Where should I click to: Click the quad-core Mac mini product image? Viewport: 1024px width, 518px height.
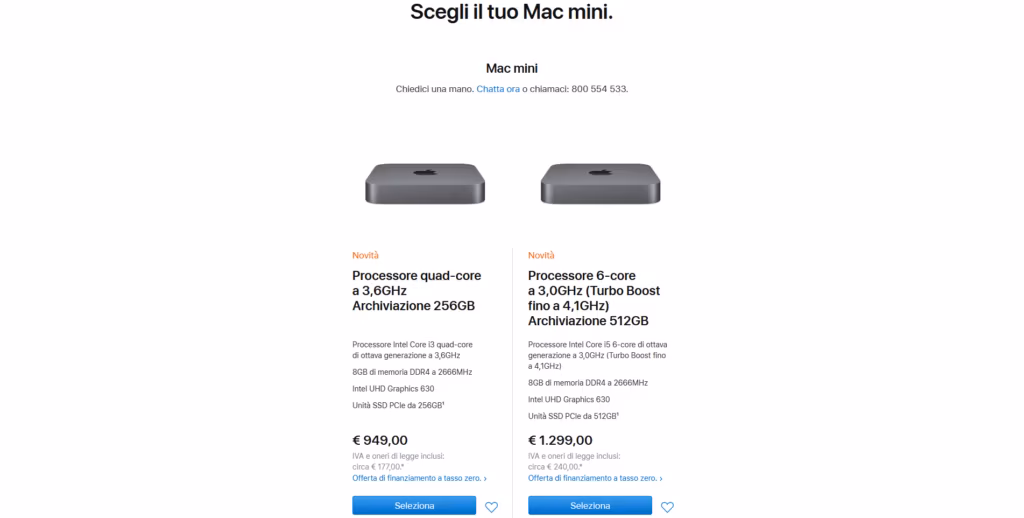coord(425,183)
